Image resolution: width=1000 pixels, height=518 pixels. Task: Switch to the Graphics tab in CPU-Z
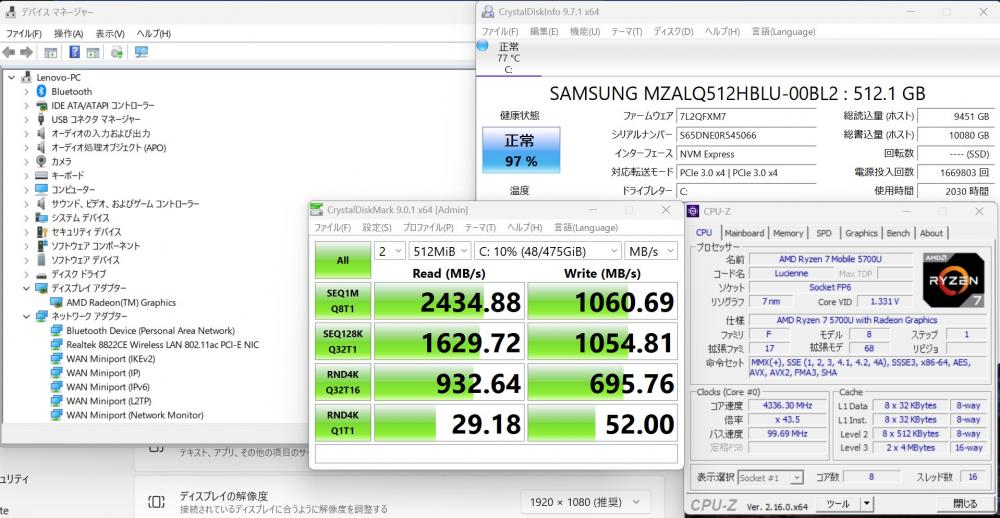click(x=862, y=233)
